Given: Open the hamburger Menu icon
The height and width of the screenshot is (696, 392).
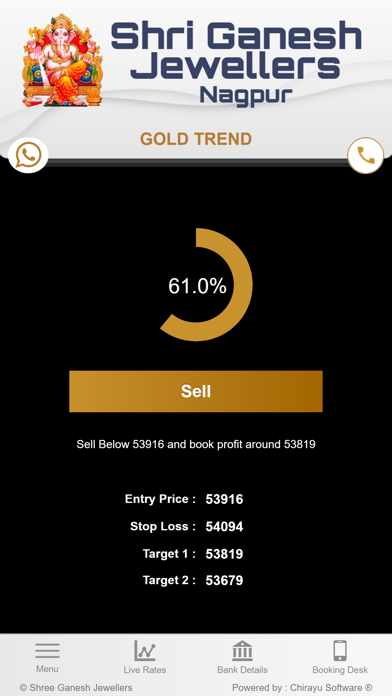Looking at the screenshot, I should pos(48,651).
